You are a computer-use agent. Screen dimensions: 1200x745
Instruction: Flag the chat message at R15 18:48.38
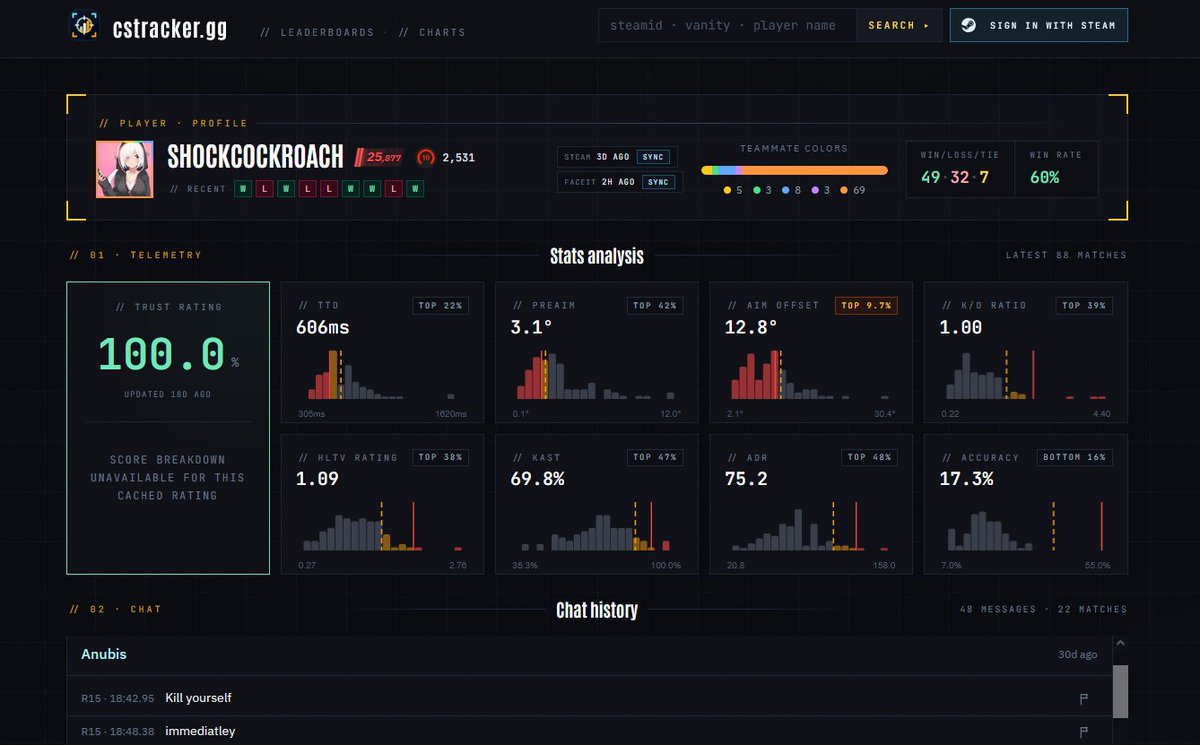[1083, 733]
